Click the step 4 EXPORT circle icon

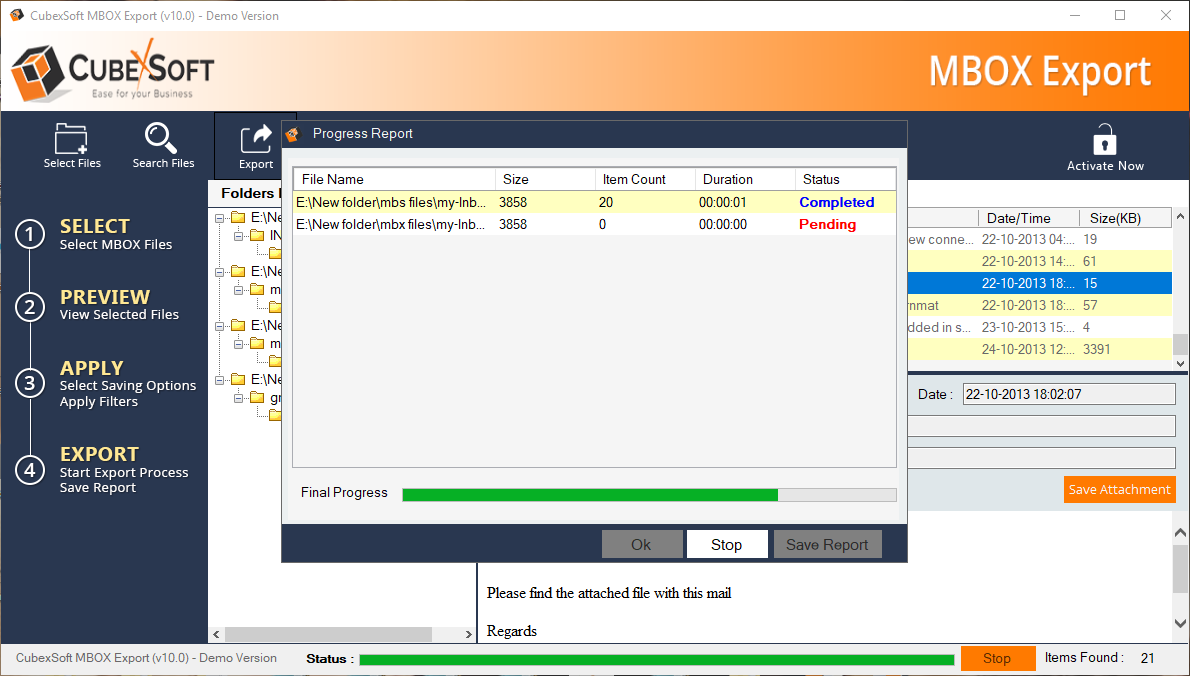click(30, 469)
